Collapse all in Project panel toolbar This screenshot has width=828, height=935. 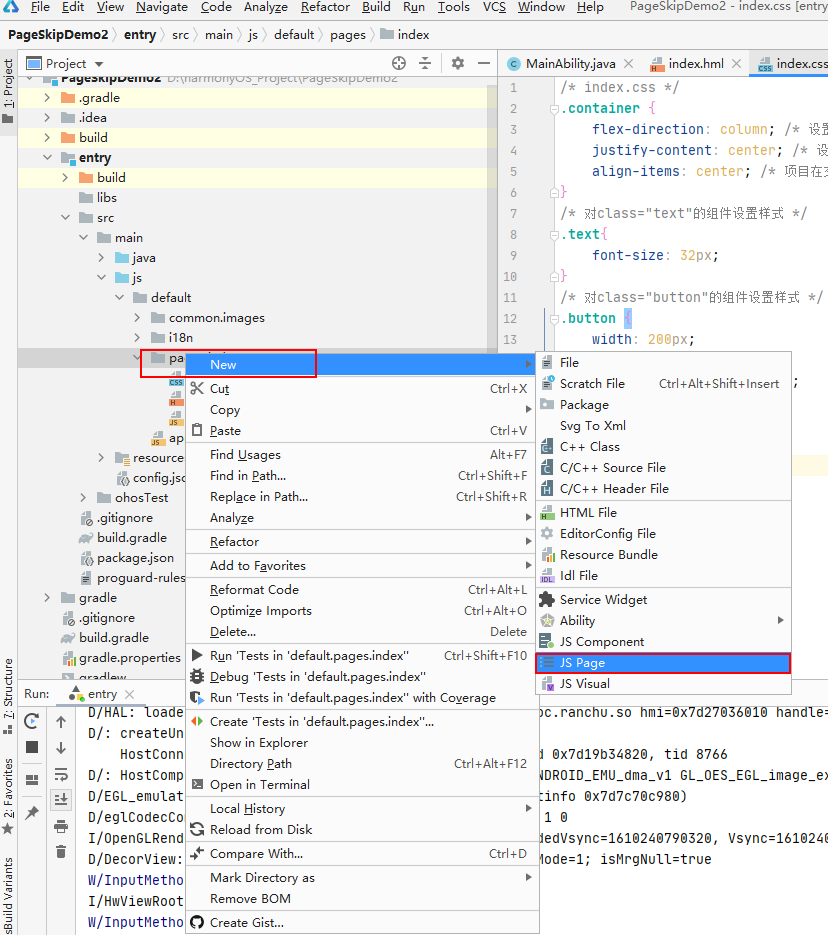[x=426, y=63]
